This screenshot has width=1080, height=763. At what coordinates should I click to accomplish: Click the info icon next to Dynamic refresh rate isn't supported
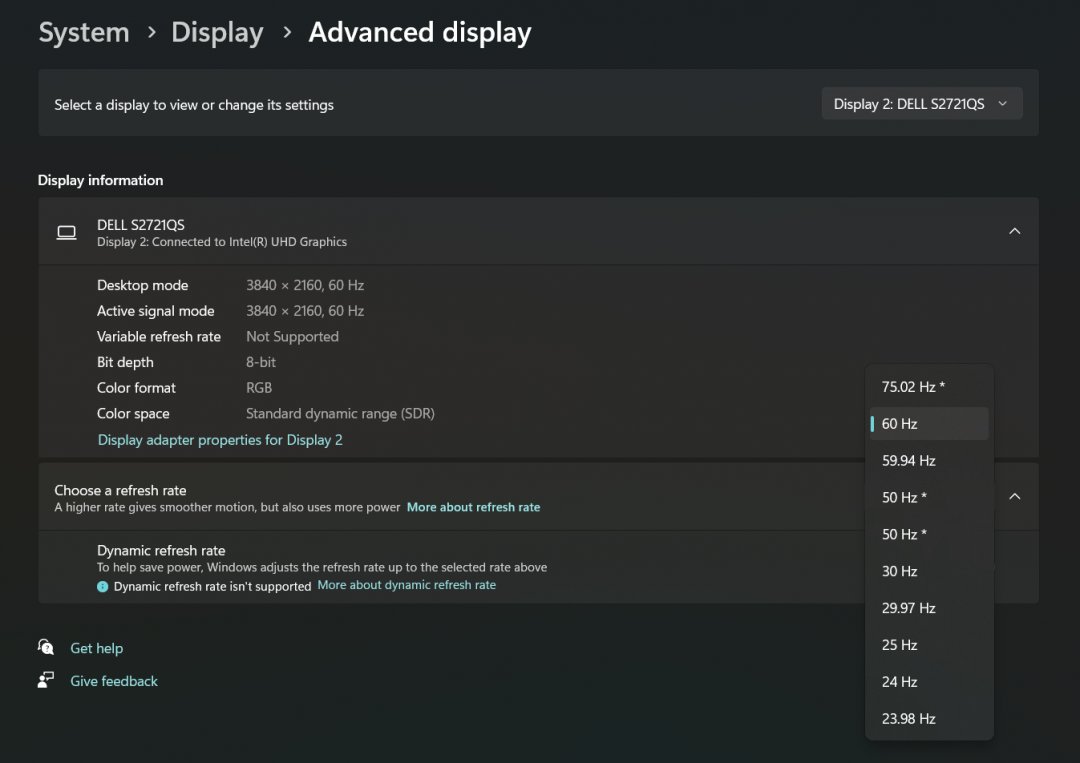103,587
